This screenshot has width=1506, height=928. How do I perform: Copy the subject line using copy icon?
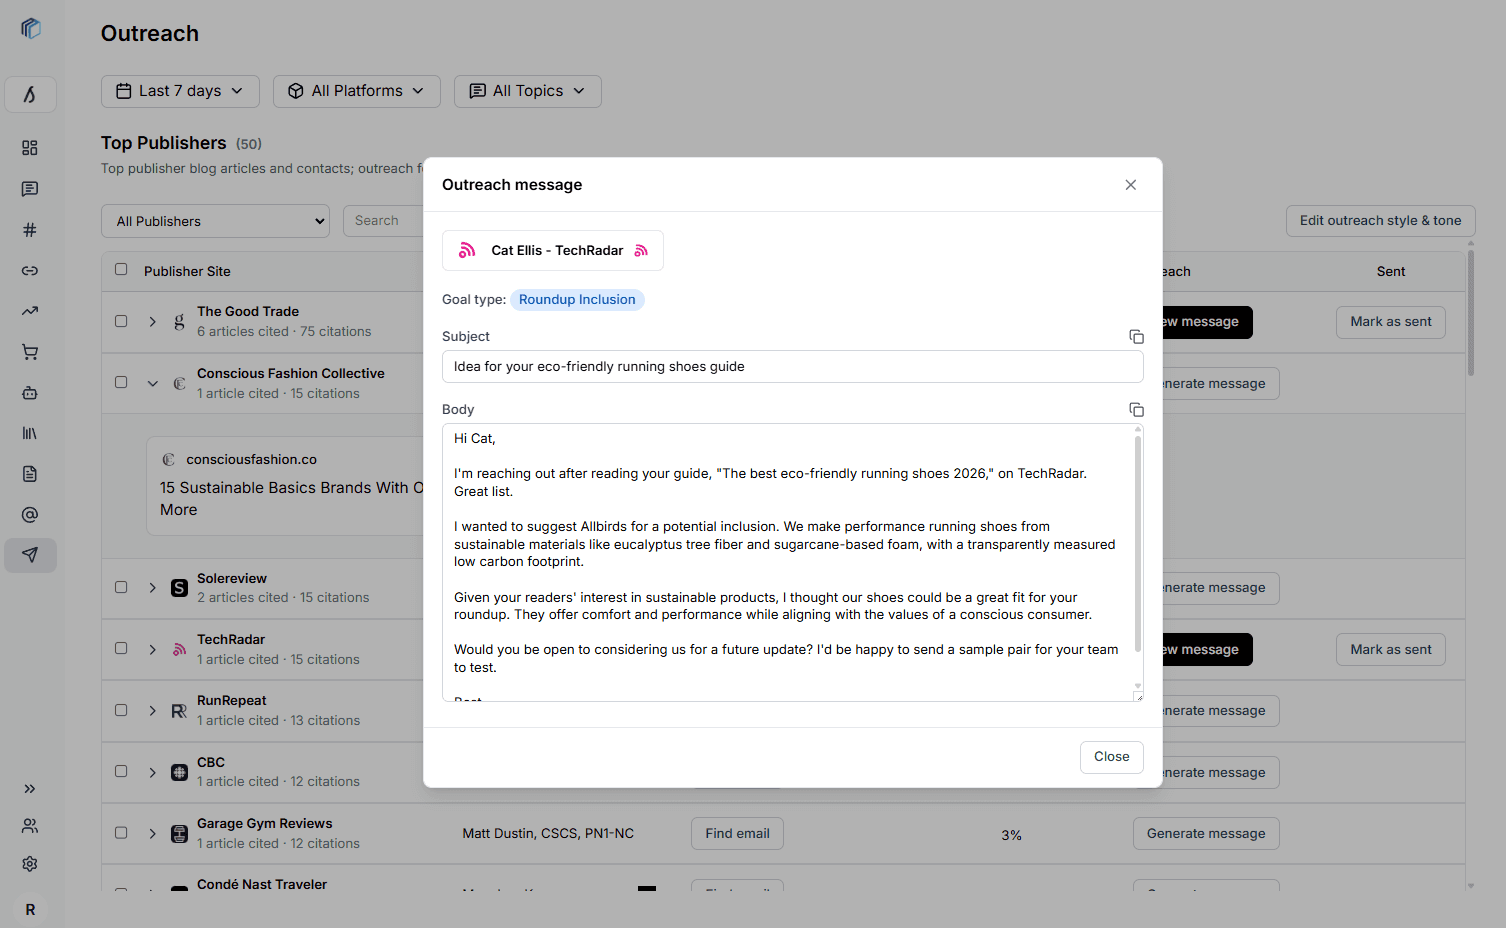point(1136,337)
